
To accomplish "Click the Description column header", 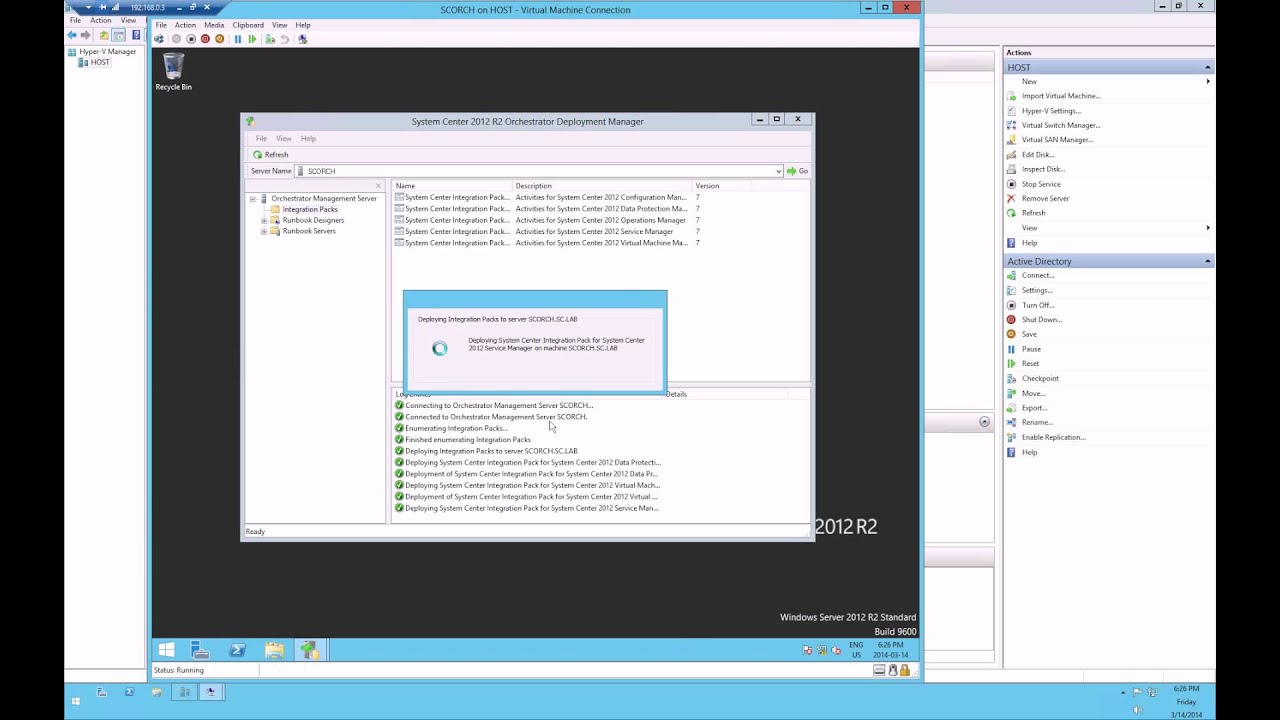I will tap(603, 186).
